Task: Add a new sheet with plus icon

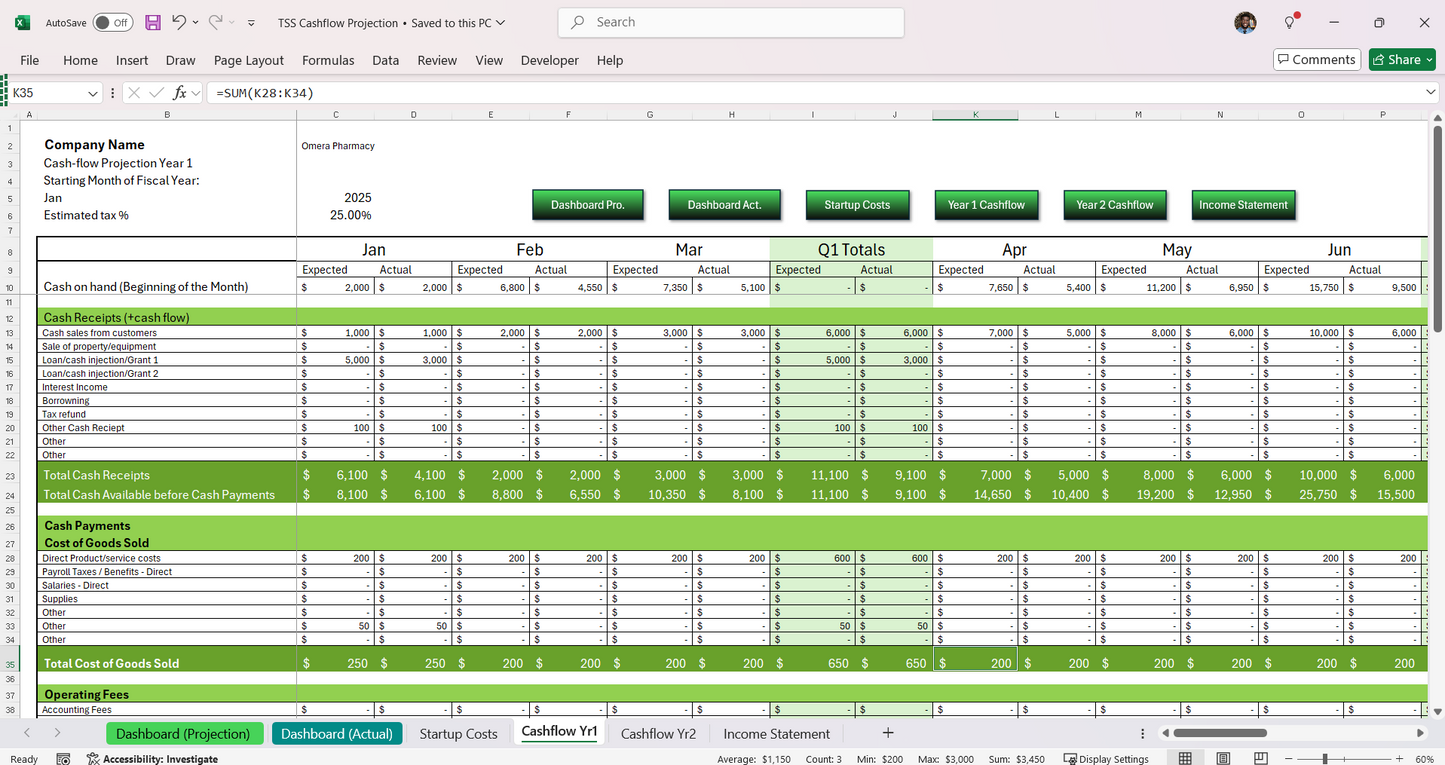Action: click(887, 733)
